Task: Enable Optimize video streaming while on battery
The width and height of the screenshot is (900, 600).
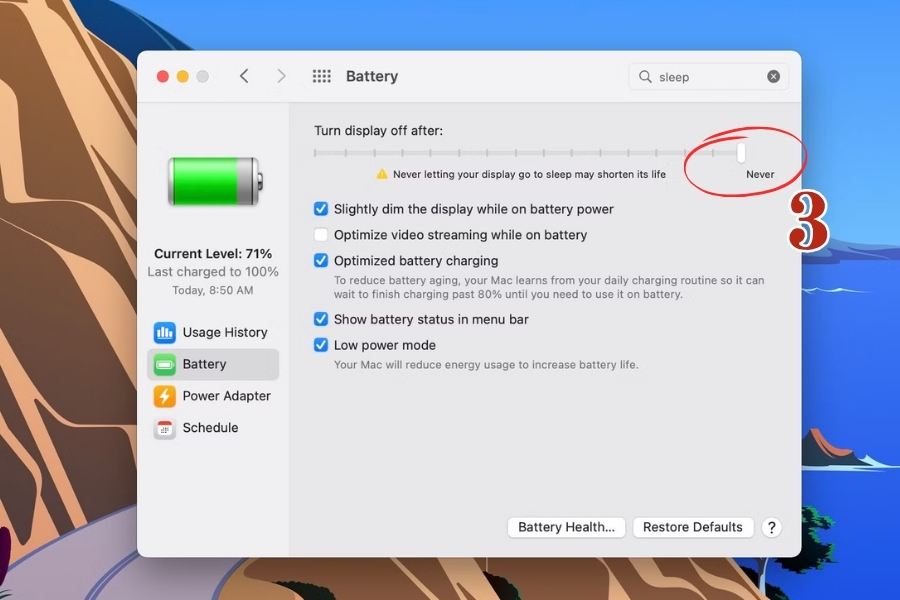Action: pyautogui.click(x=321, y=235)
